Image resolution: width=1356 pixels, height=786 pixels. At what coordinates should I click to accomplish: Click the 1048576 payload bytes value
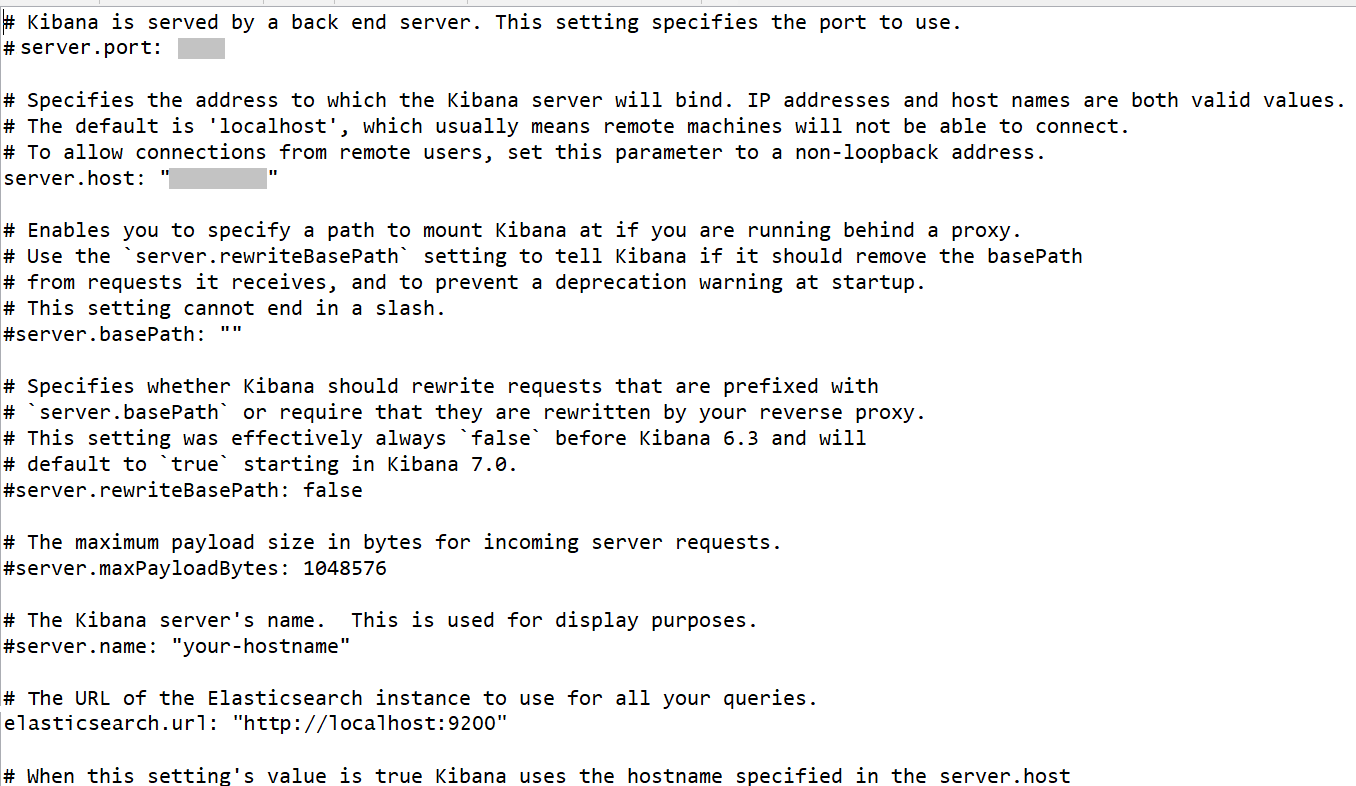click(x=344, y=568)
